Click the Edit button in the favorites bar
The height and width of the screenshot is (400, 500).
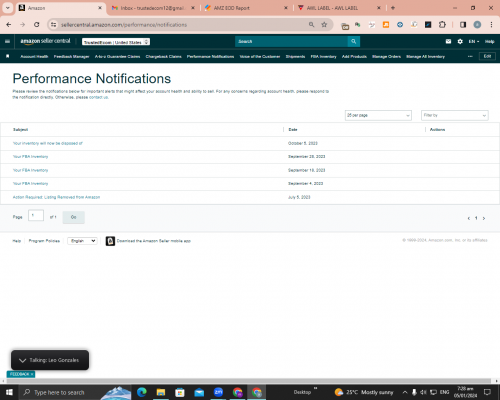pyautogui.click(x=487, y=56)
